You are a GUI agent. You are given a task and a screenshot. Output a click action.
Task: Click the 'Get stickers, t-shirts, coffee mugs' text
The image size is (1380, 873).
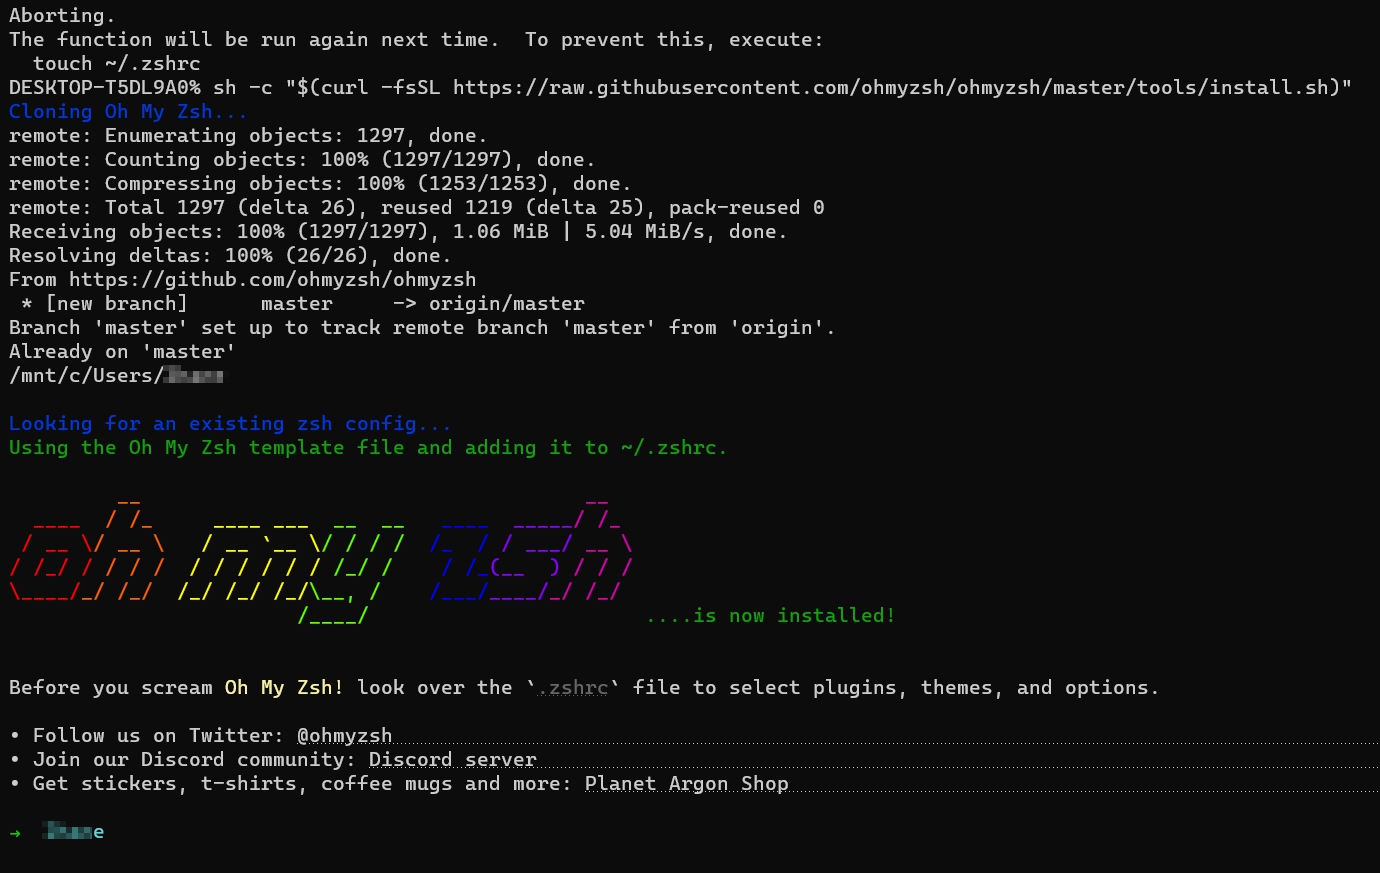tap(302, 784)
